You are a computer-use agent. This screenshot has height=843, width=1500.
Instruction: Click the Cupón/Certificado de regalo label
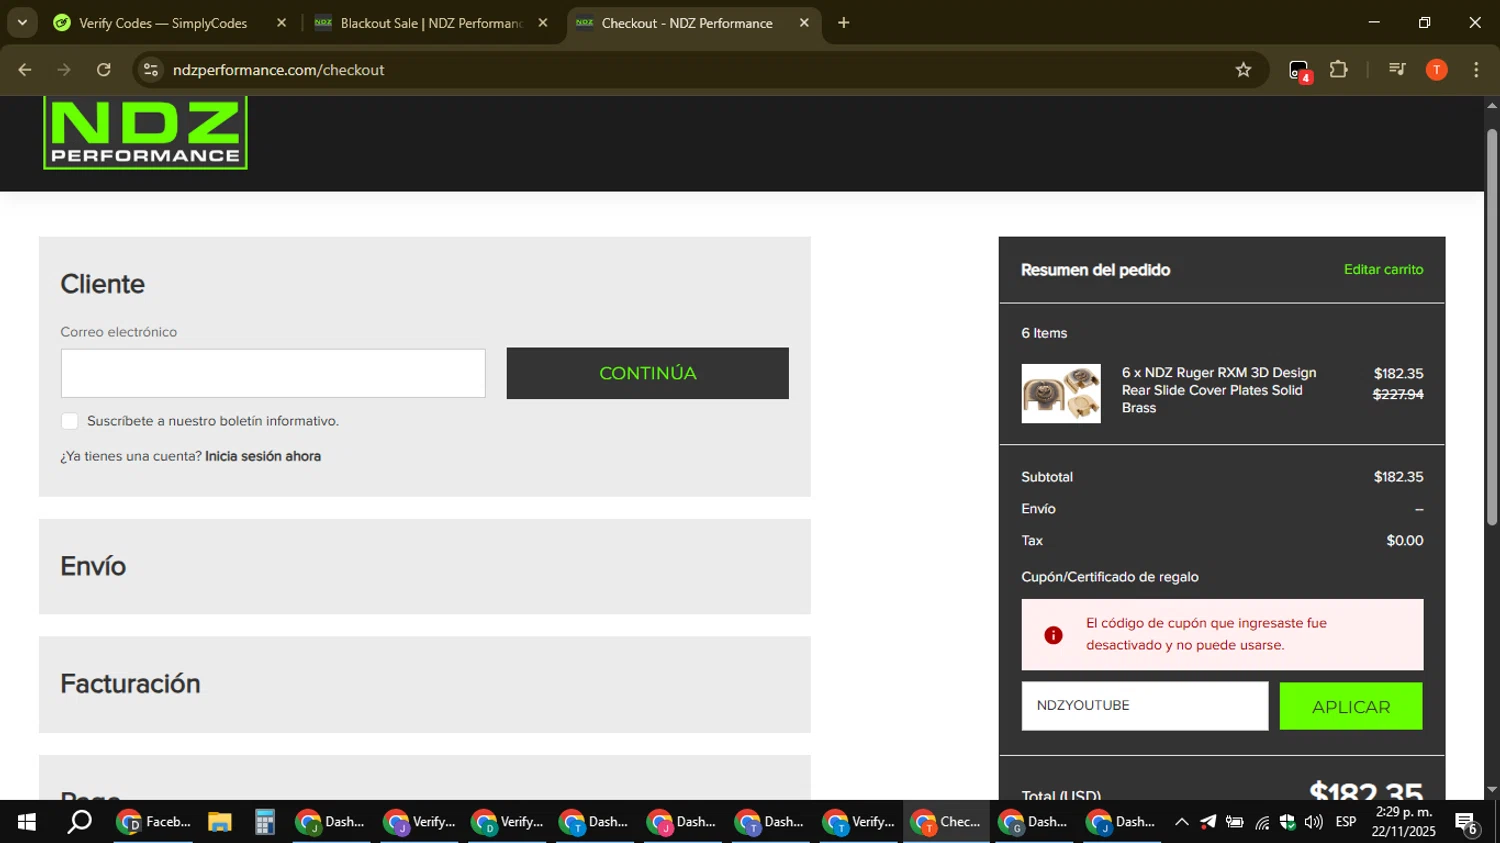[x=1110, y=577]
